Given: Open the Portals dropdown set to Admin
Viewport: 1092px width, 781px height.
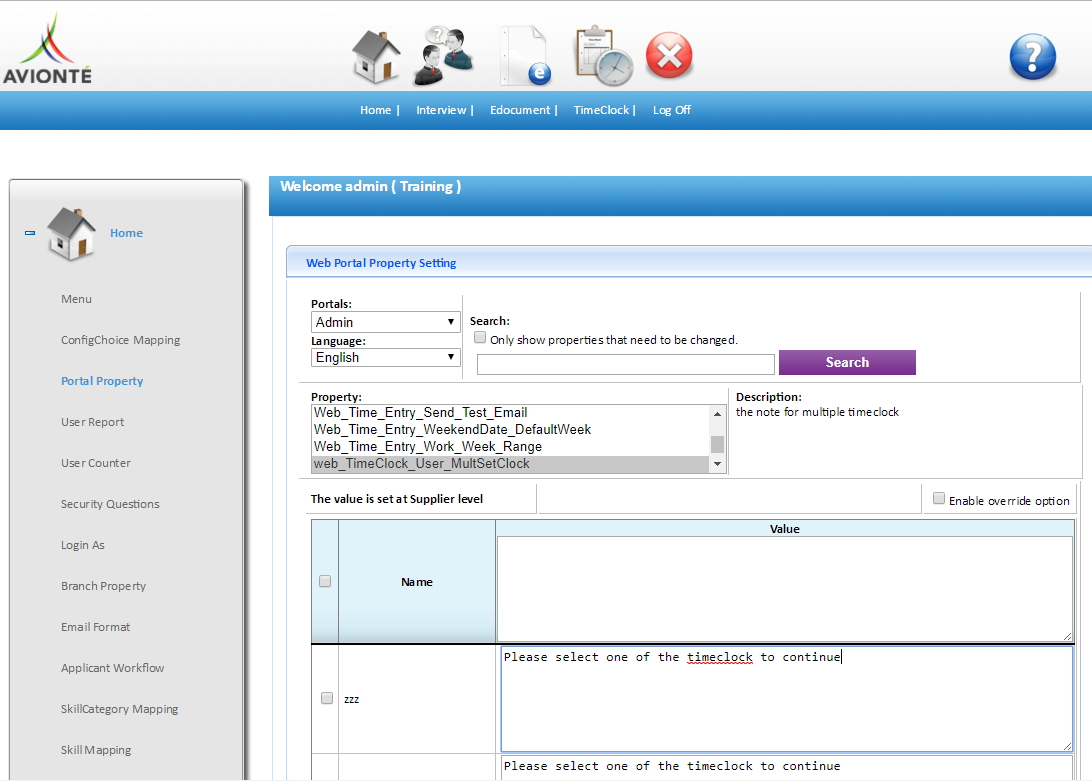Looking at the screenshot, I should coord(385,322).
